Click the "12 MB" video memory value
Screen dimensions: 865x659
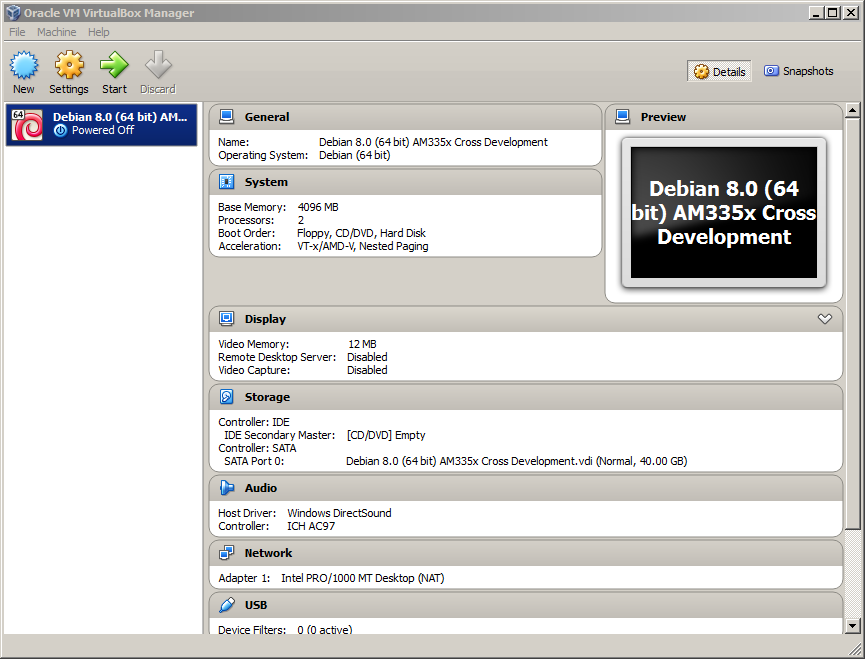[362, 344]
